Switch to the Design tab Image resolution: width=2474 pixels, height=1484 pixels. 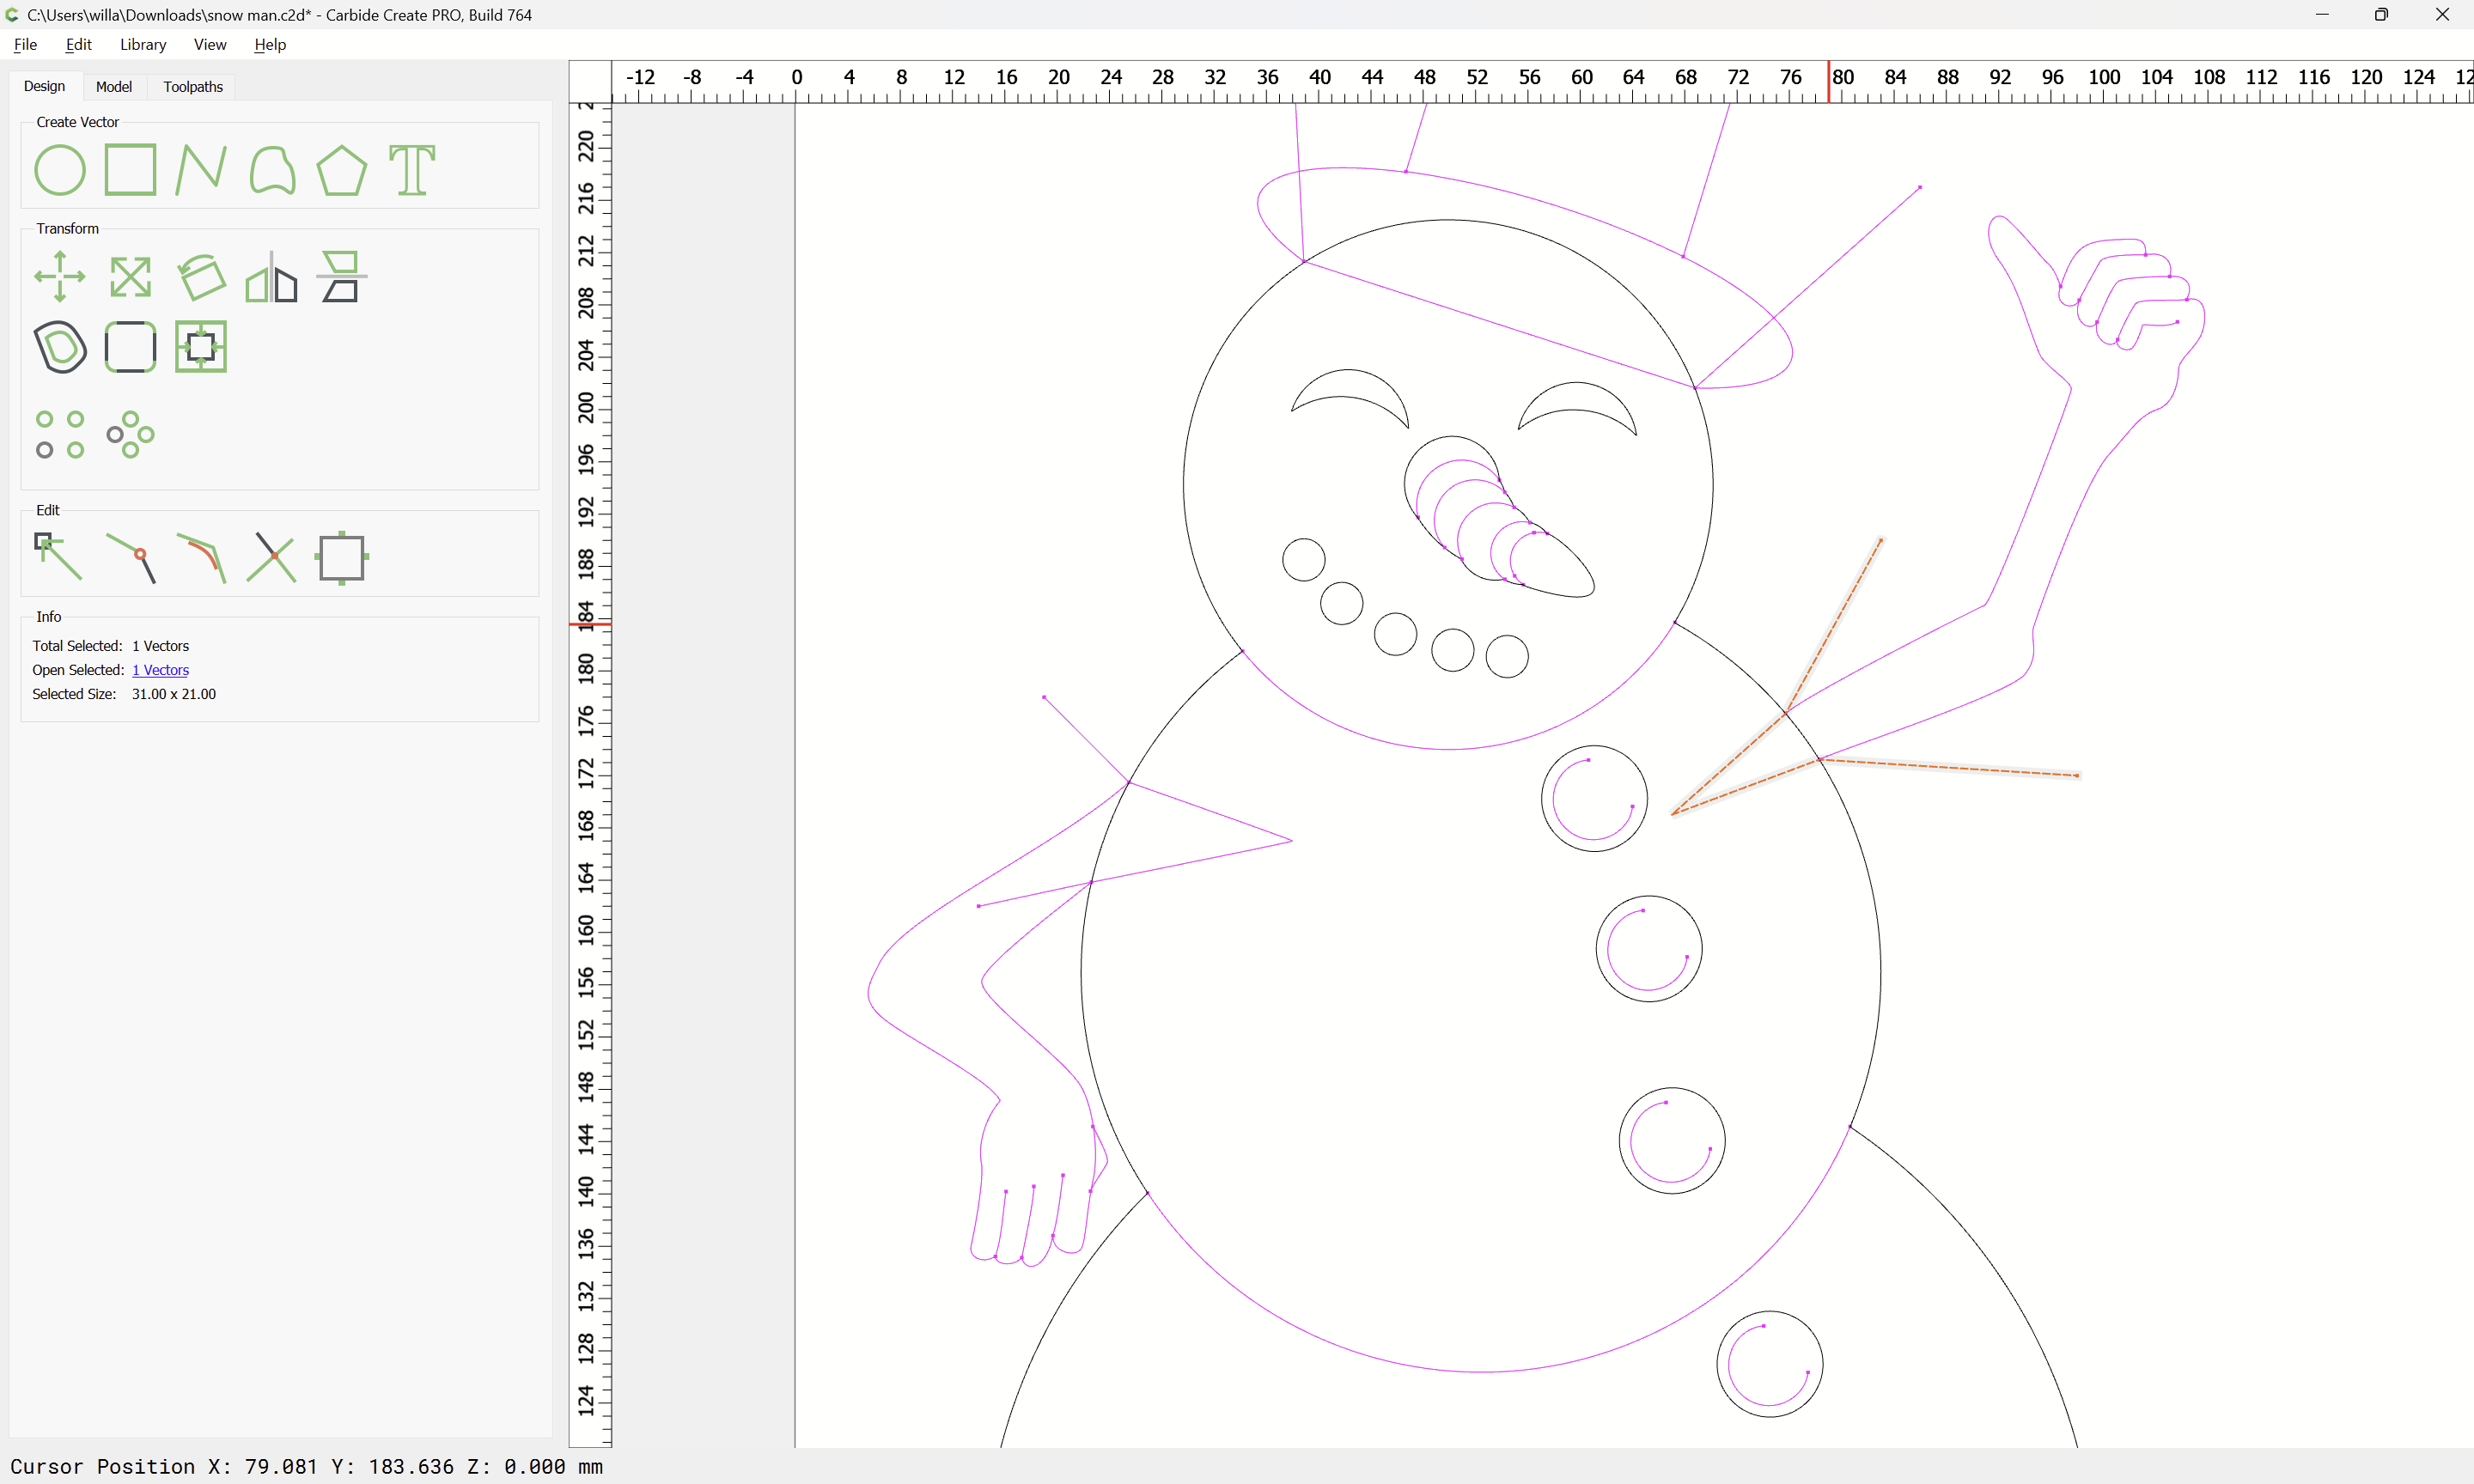(x=45, y=86)
